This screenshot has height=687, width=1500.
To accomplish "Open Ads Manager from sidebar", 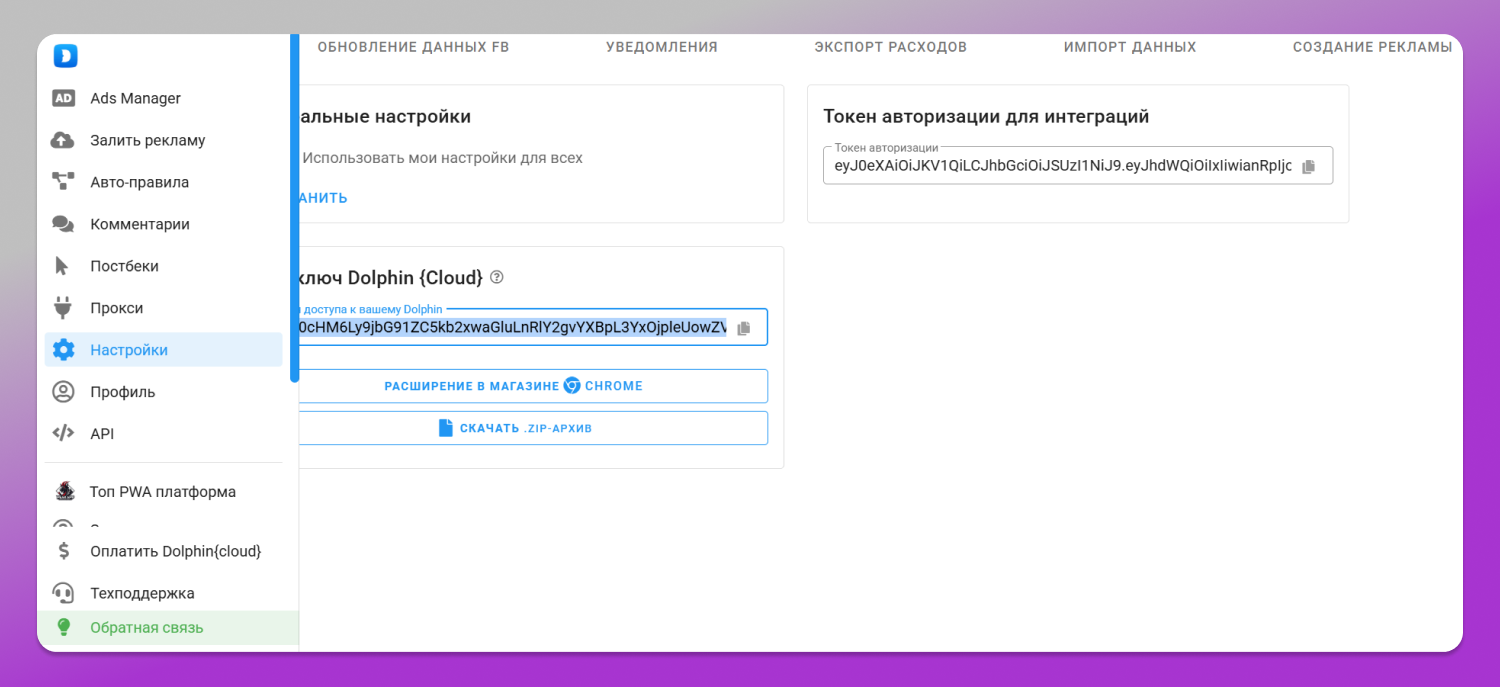I will (x=164, y=98).
